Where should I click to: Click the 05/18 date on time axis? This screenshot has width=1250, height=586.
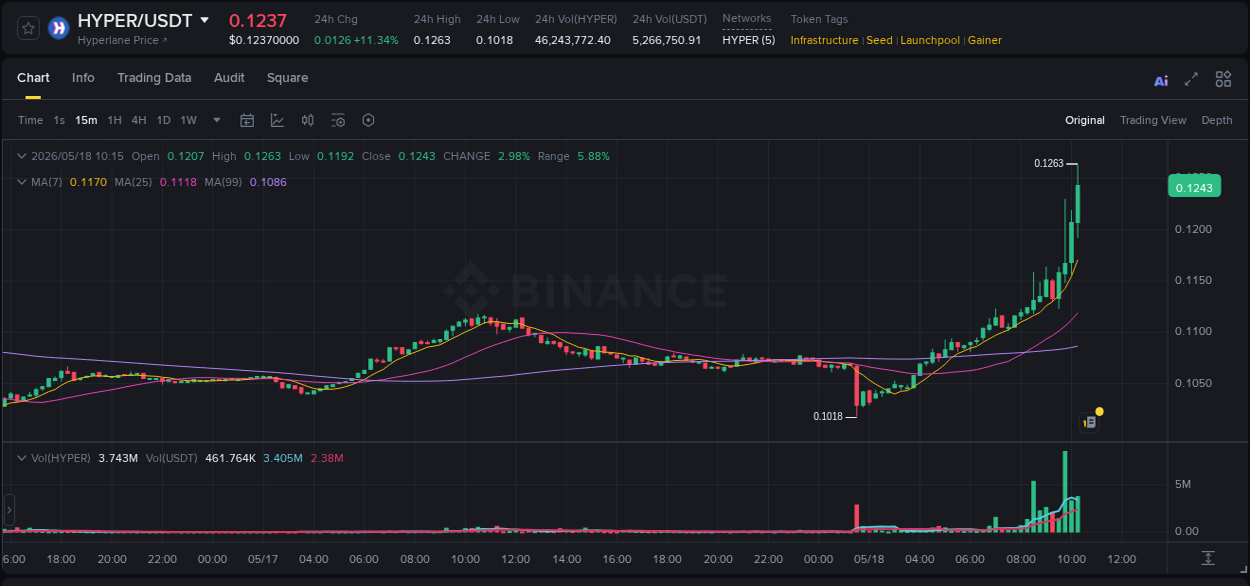[869, 559]
